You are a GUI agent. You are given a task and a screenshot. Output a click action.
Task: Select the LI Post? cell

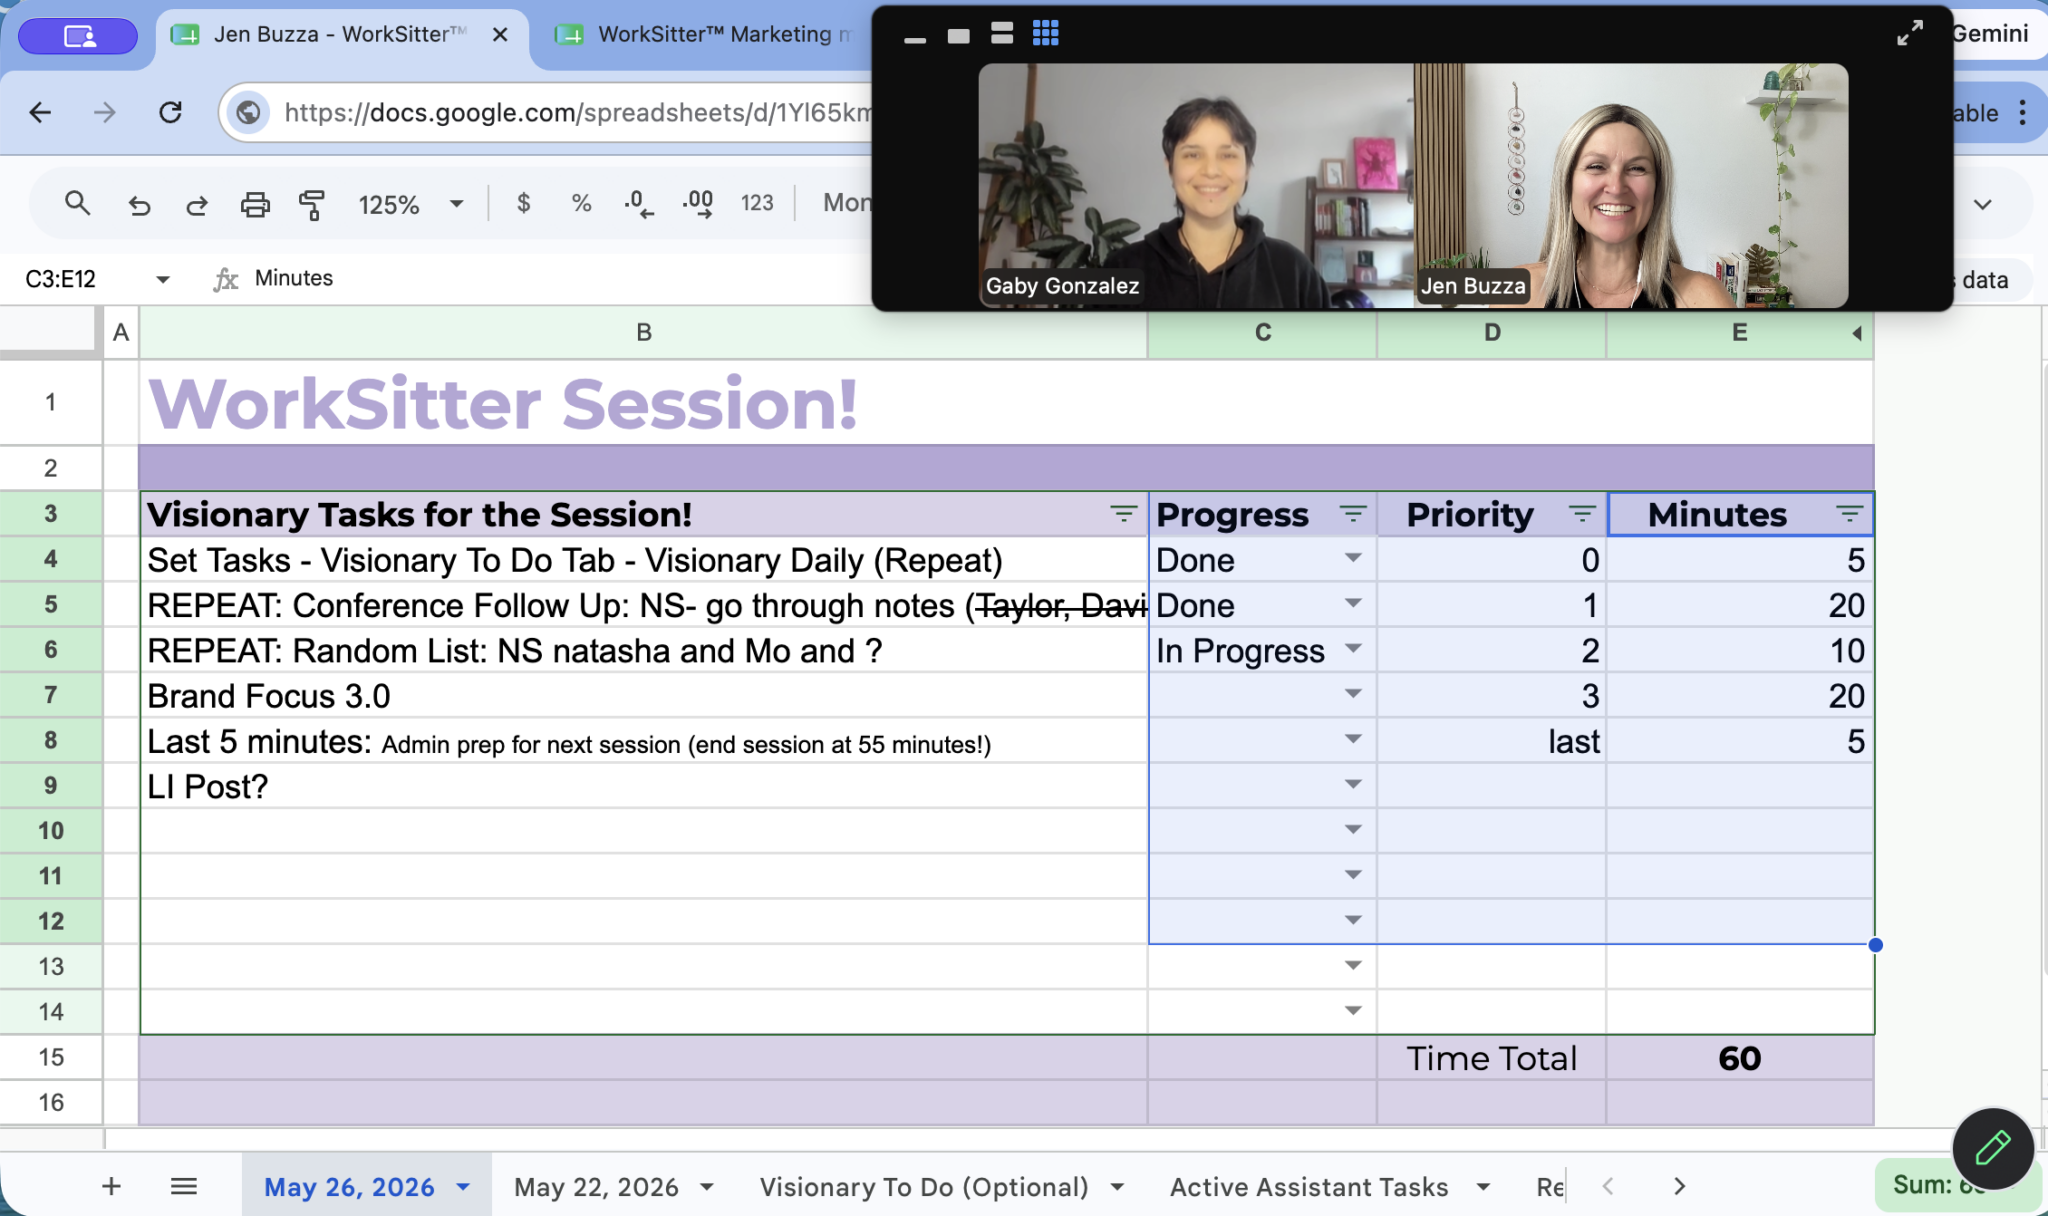[x=644, y=786]
